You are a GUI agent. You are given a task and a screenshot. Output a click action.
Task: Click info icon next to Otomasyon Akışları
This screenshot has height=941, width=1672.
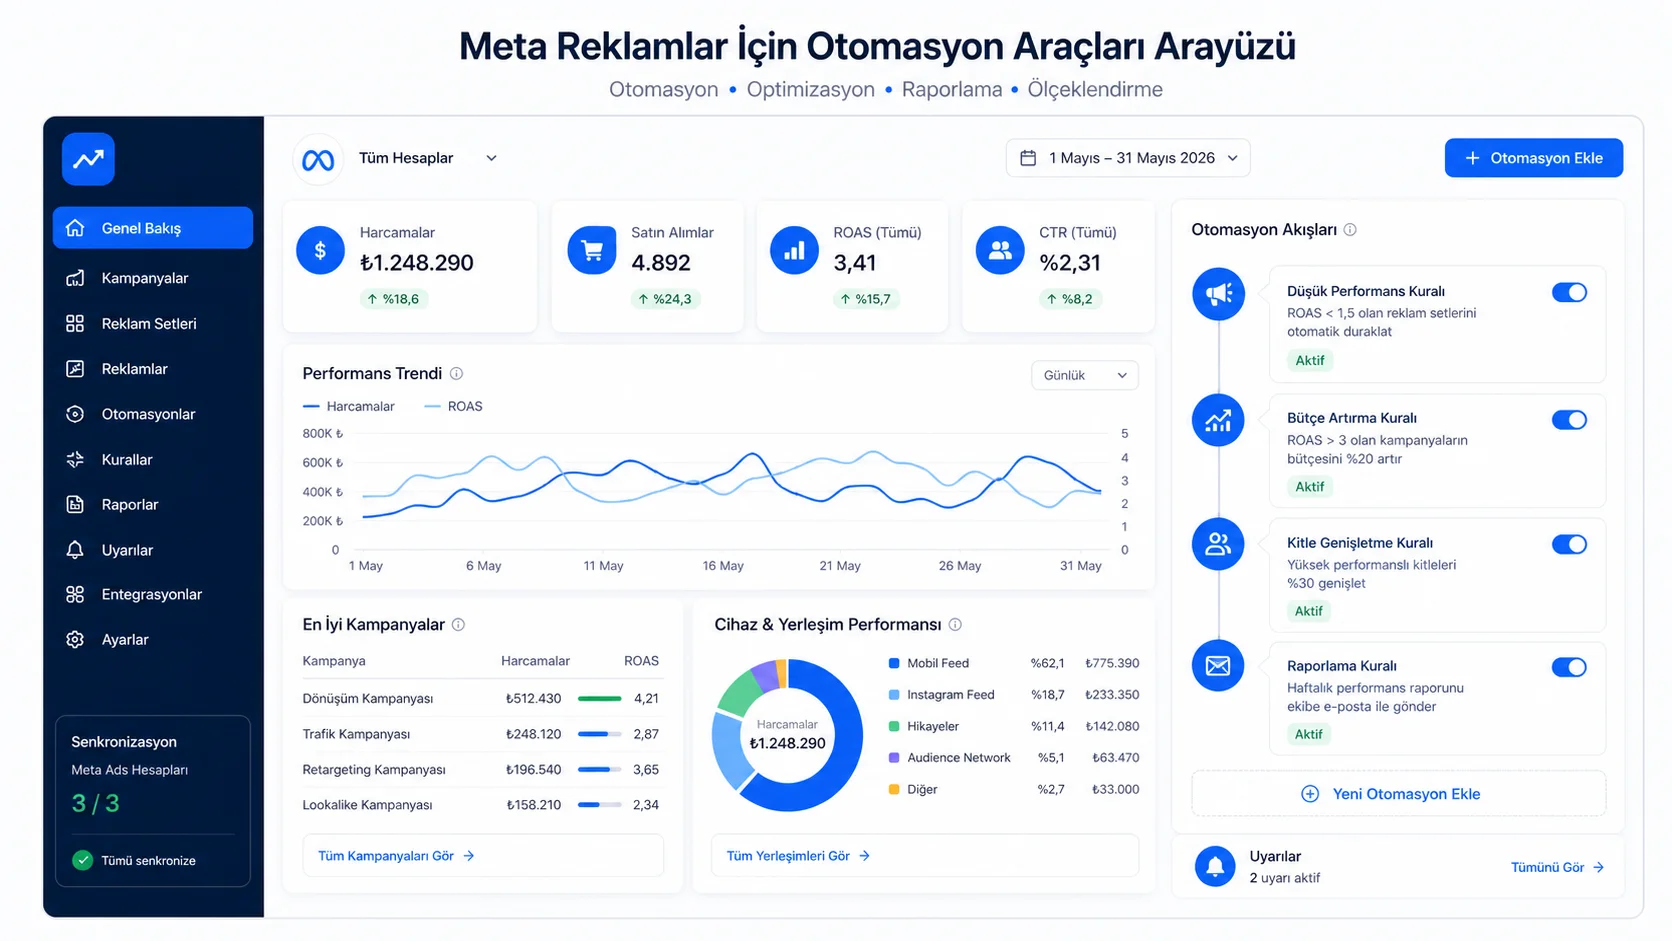1350,230
